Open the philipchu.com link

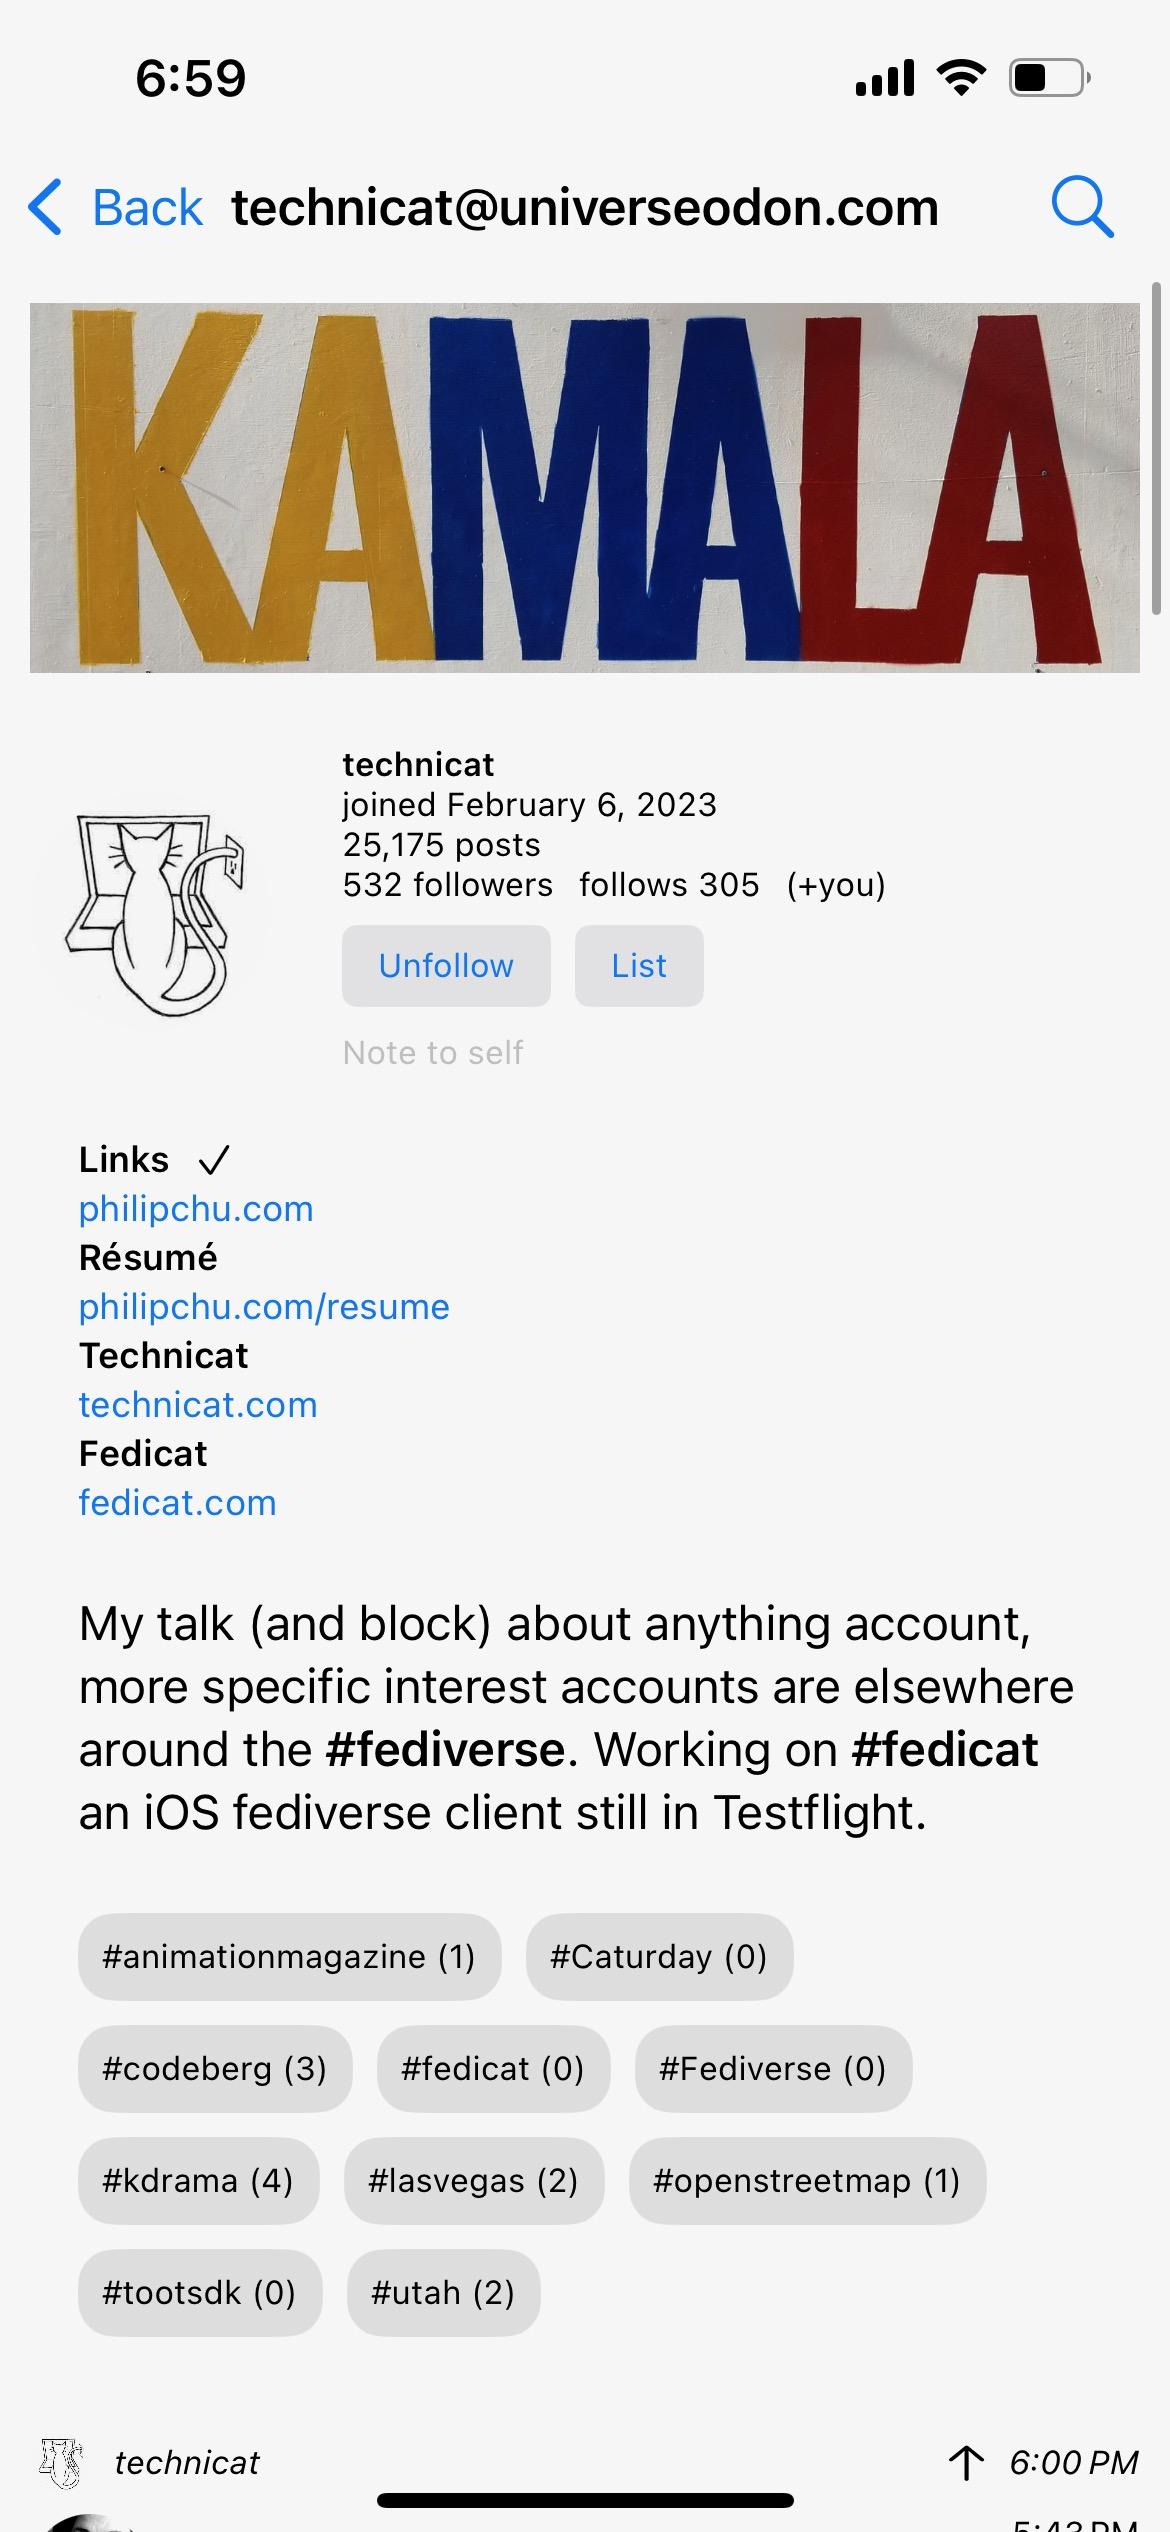point(196,1209)
